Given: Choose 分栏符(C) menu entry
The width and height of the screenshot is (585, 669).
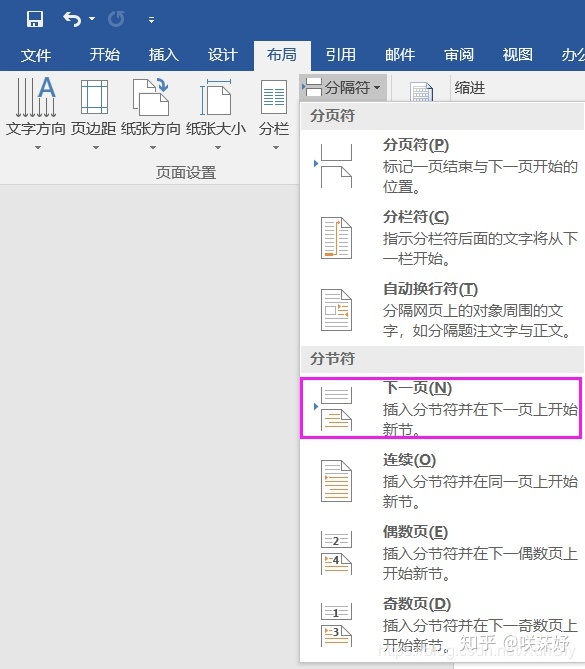Looking at the screenshot, I should 442,238.
